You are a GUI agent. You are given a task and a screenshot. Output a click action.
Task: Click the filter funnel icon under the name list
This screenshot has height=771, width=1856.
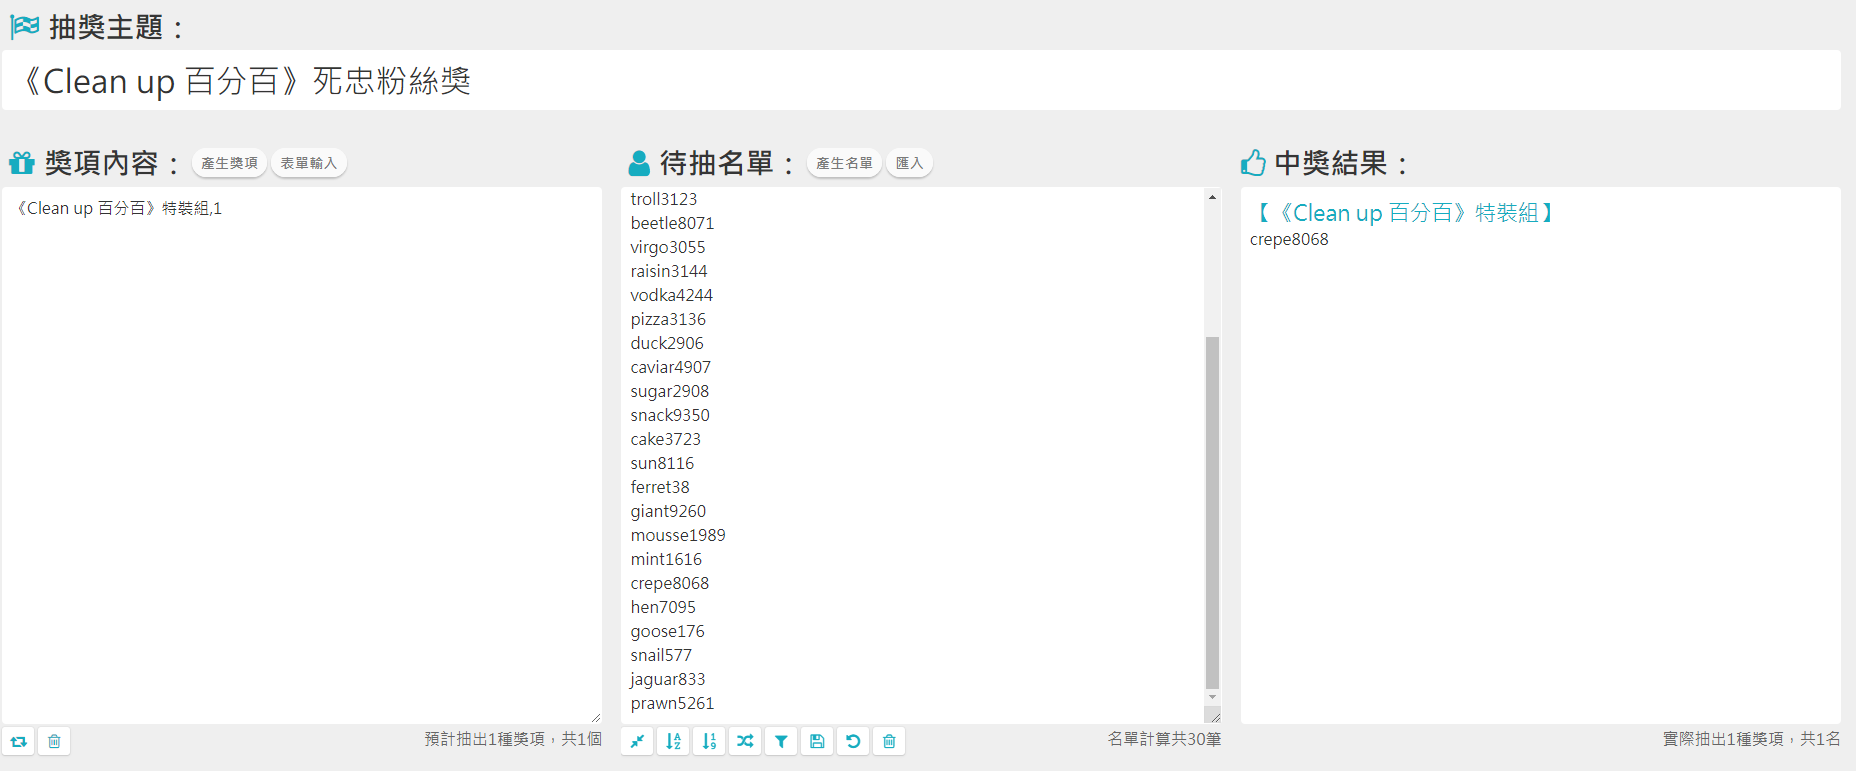[781, 741]
